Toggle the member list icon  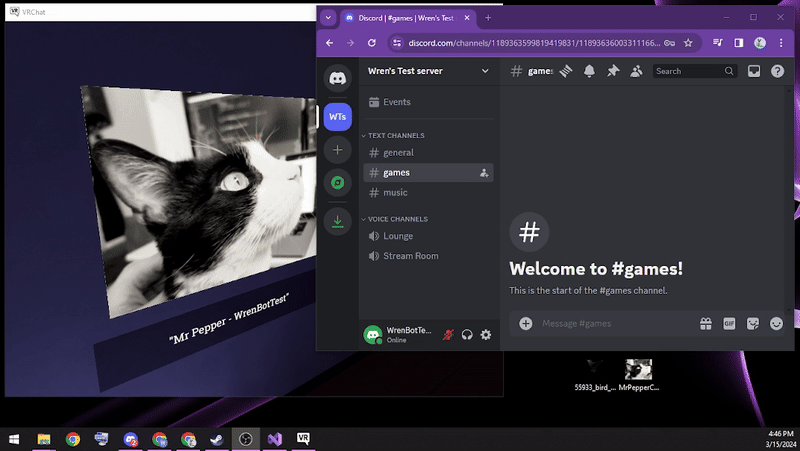[636, 71]
